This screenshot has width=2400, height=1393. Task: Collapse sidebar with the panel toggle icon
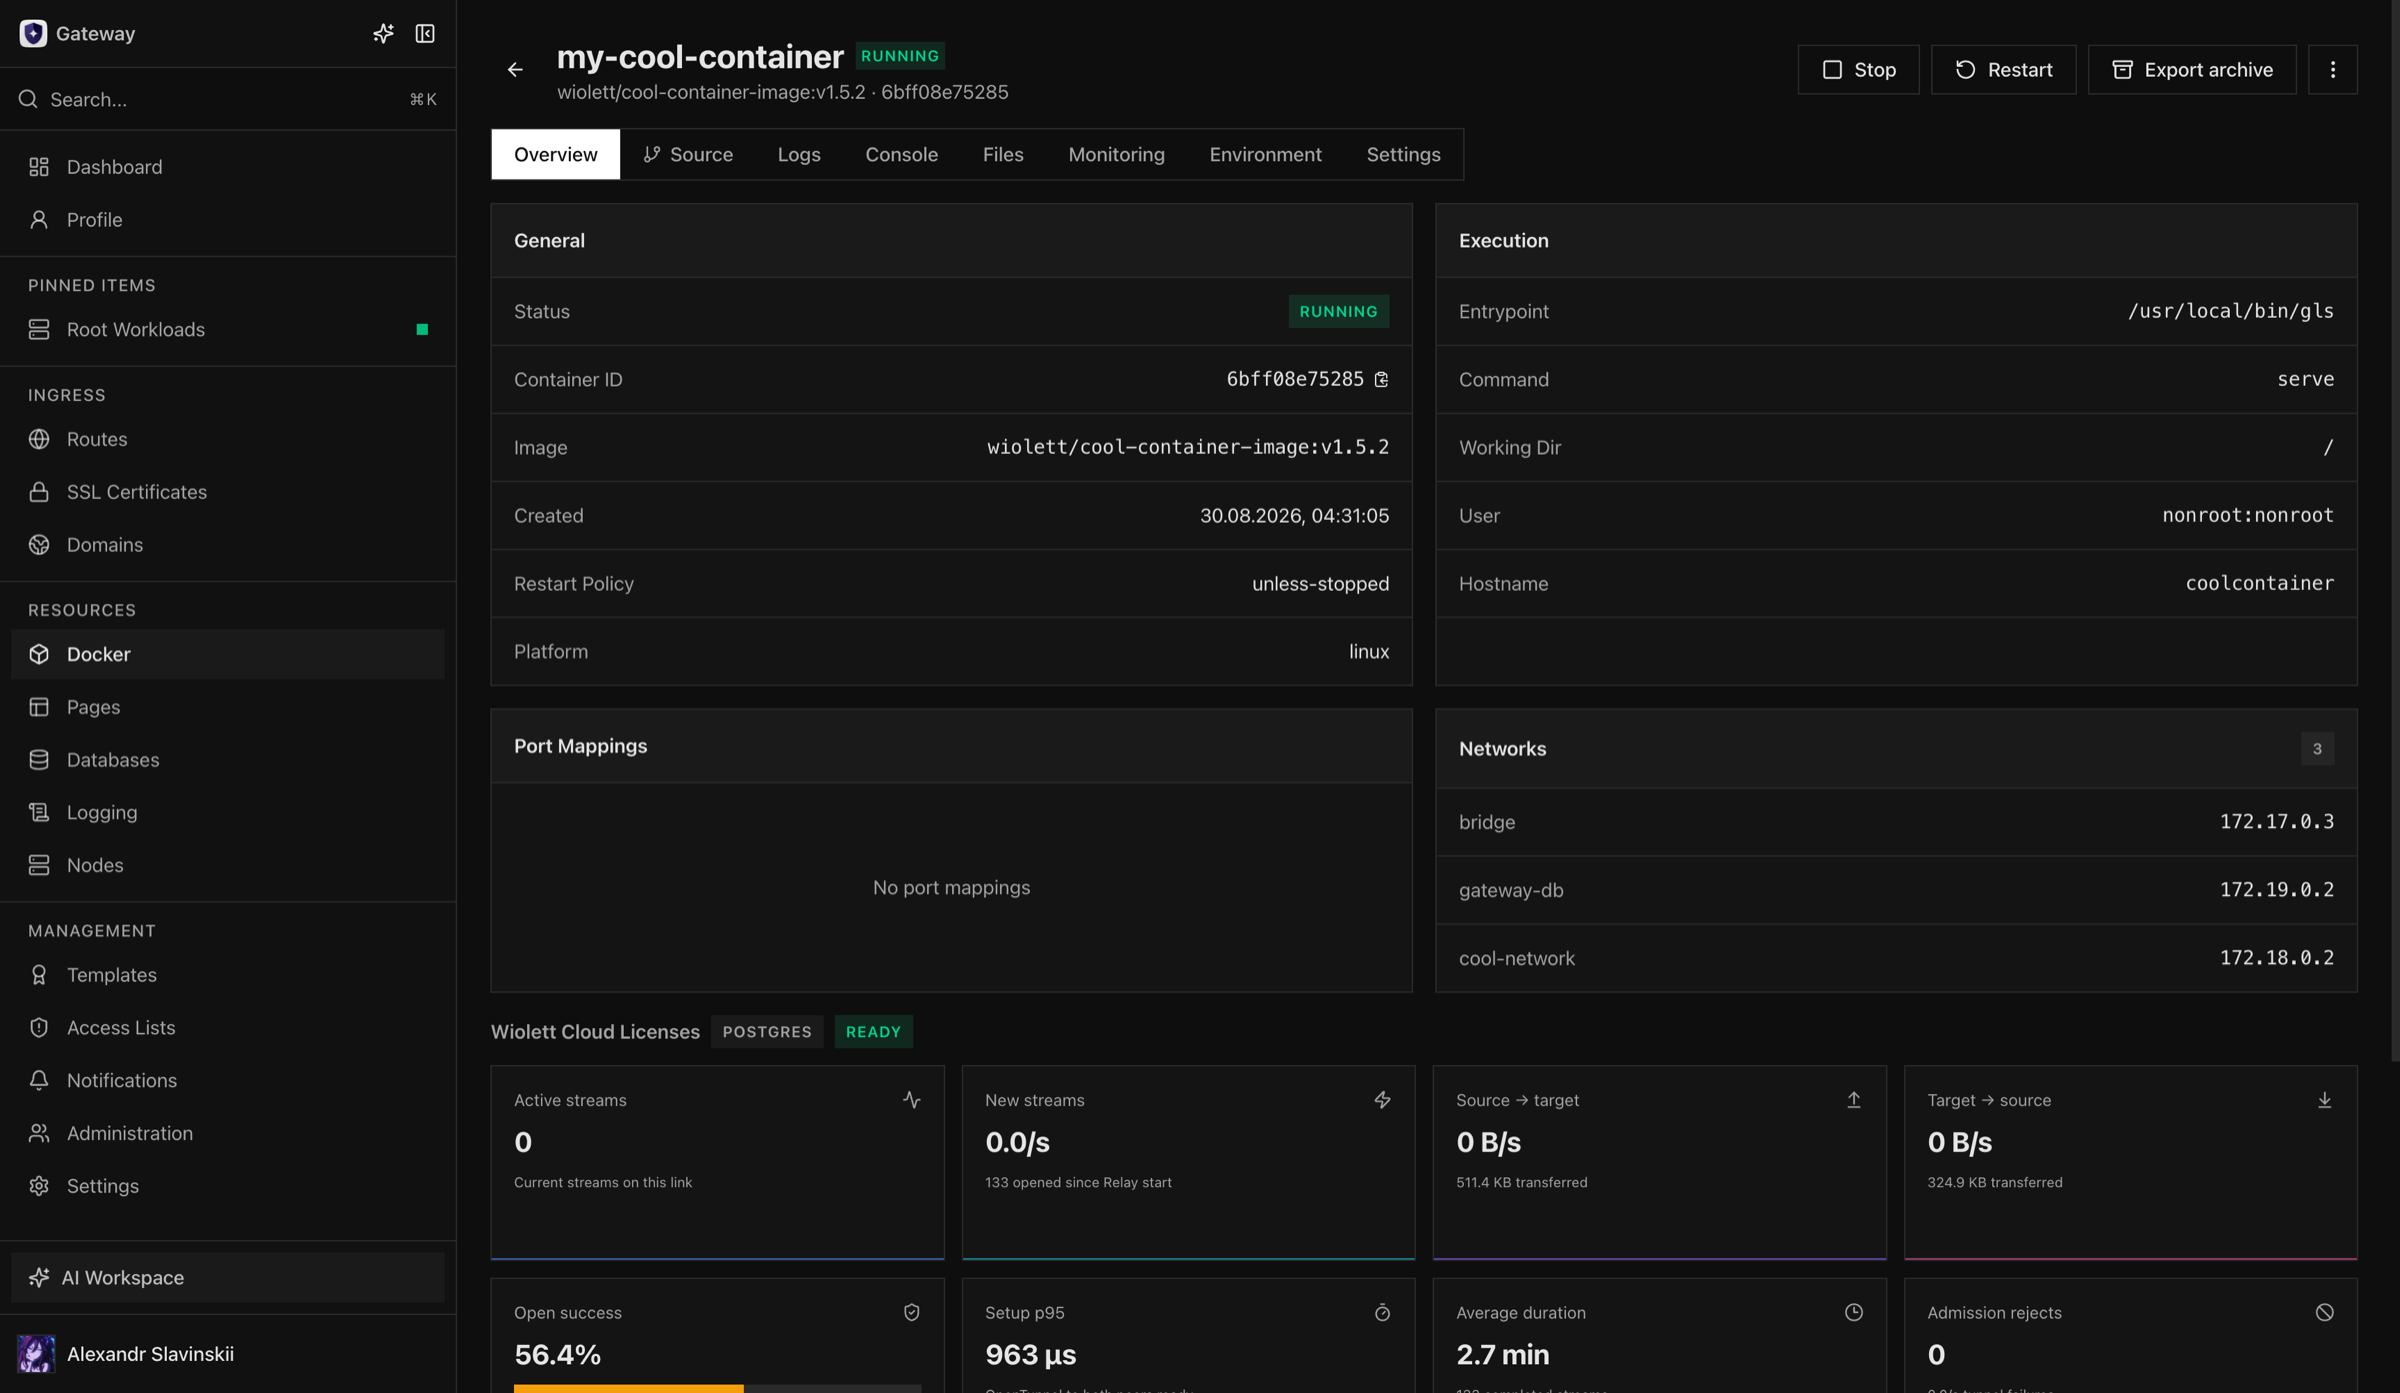pyautogui.click(x=425, y=33)
